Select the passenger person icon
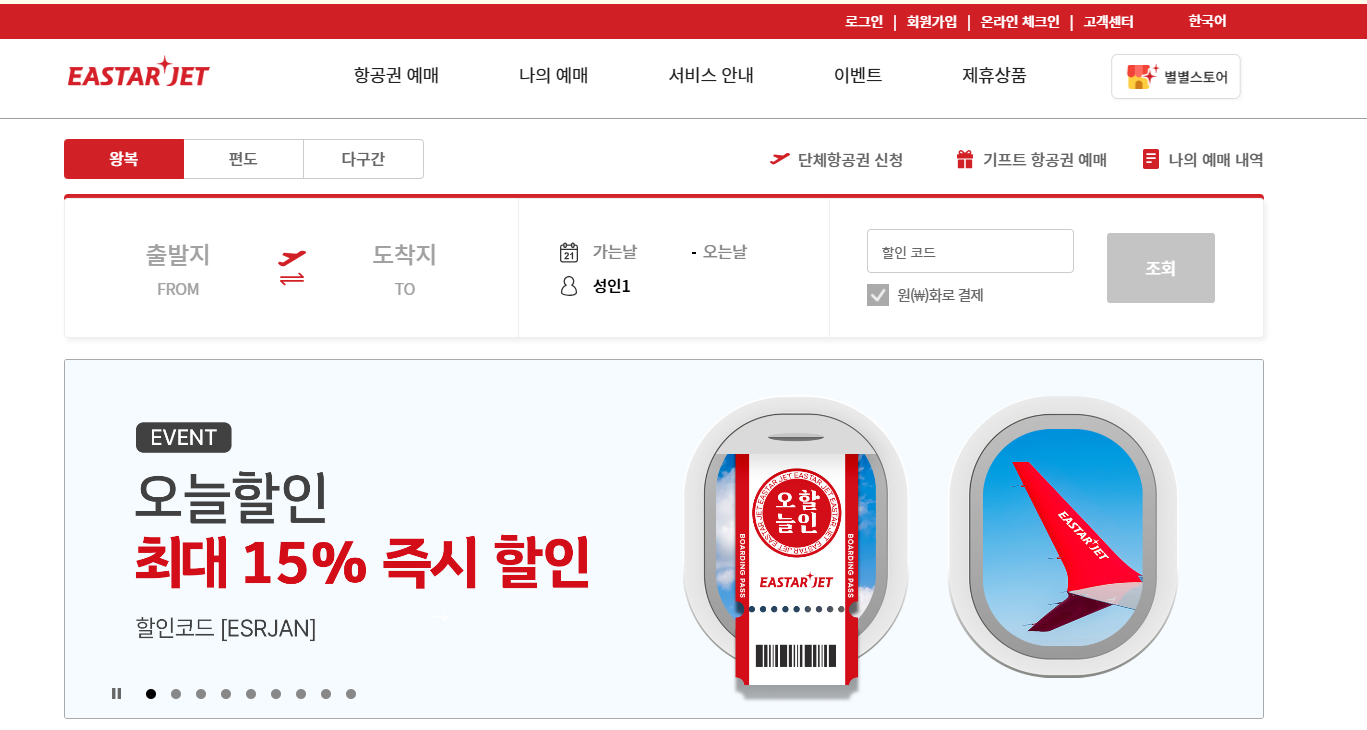 [x=569, y=286]
